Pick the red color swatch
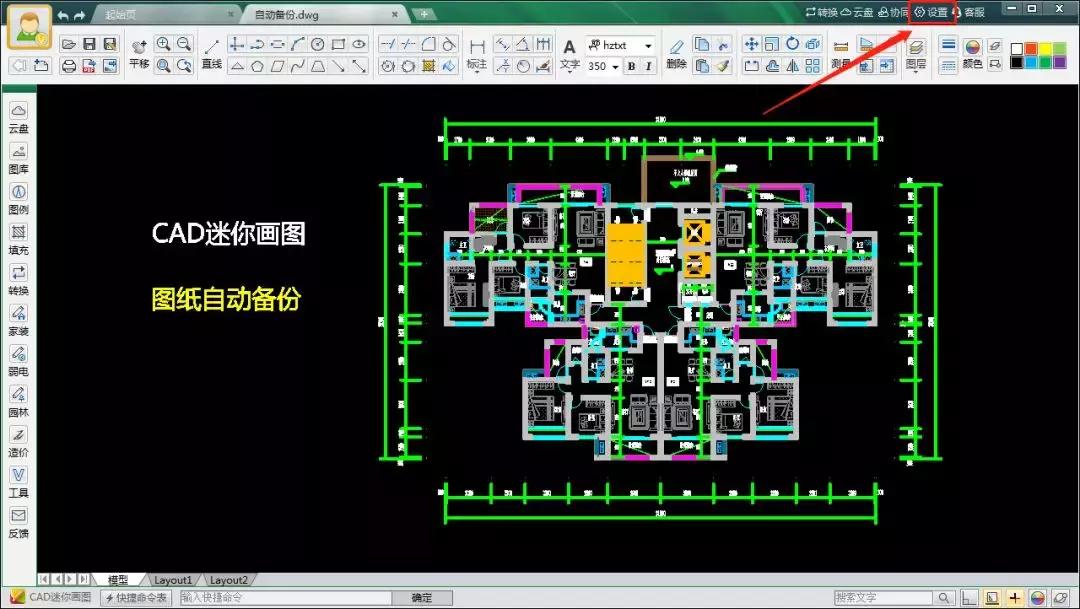Screen dimensions: 1080x609 pyautogui.click(x=1031, y=48)
